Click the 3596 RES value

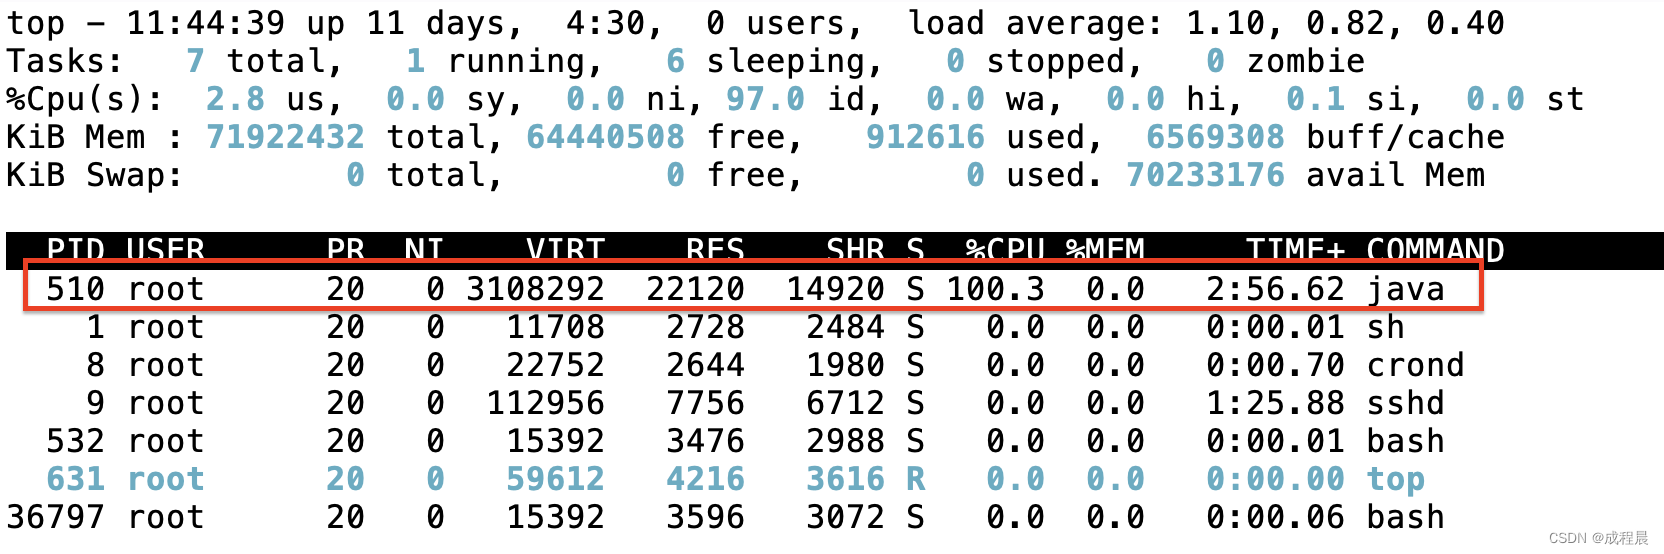coord(705,517)
